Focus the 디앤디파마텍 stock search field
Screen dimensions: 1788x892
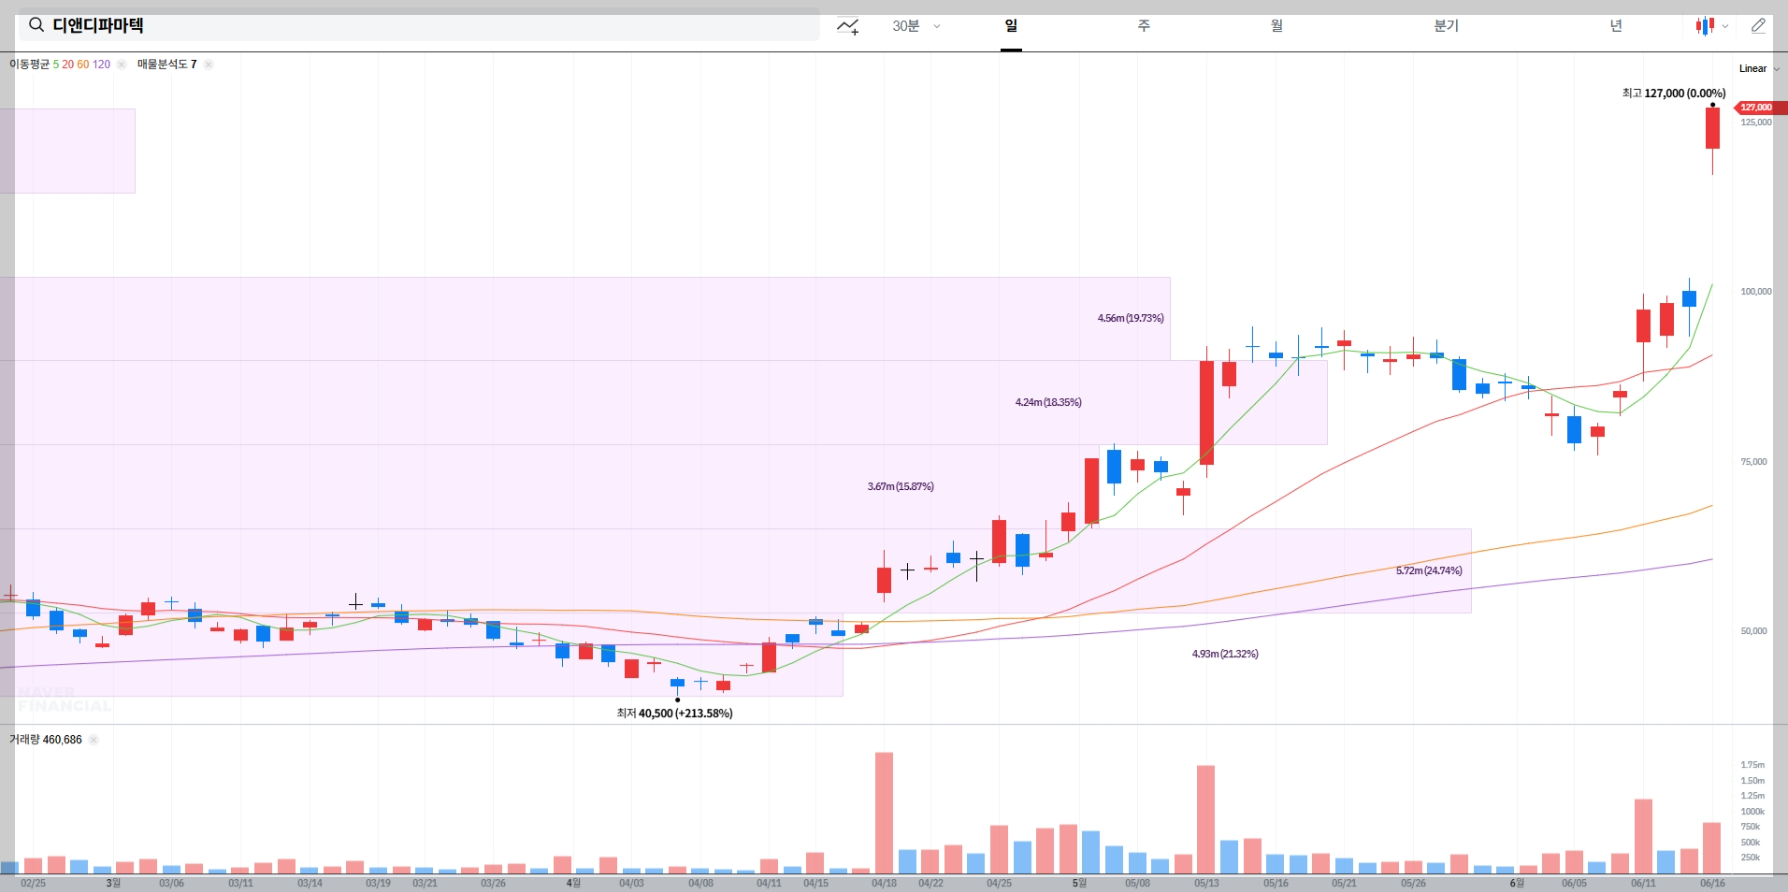pyautogui.click(x=418, y=26)
